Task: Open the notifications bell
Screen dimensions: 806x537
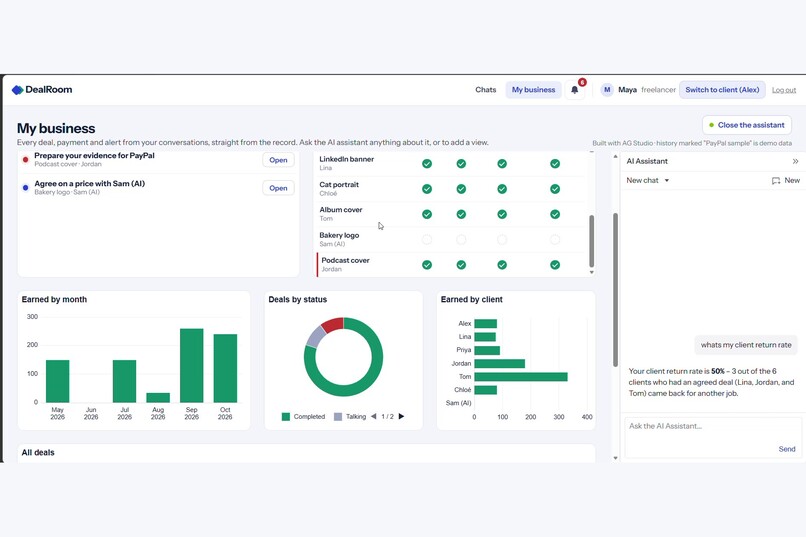Action: pyautogui.click(x=575, y=90)
